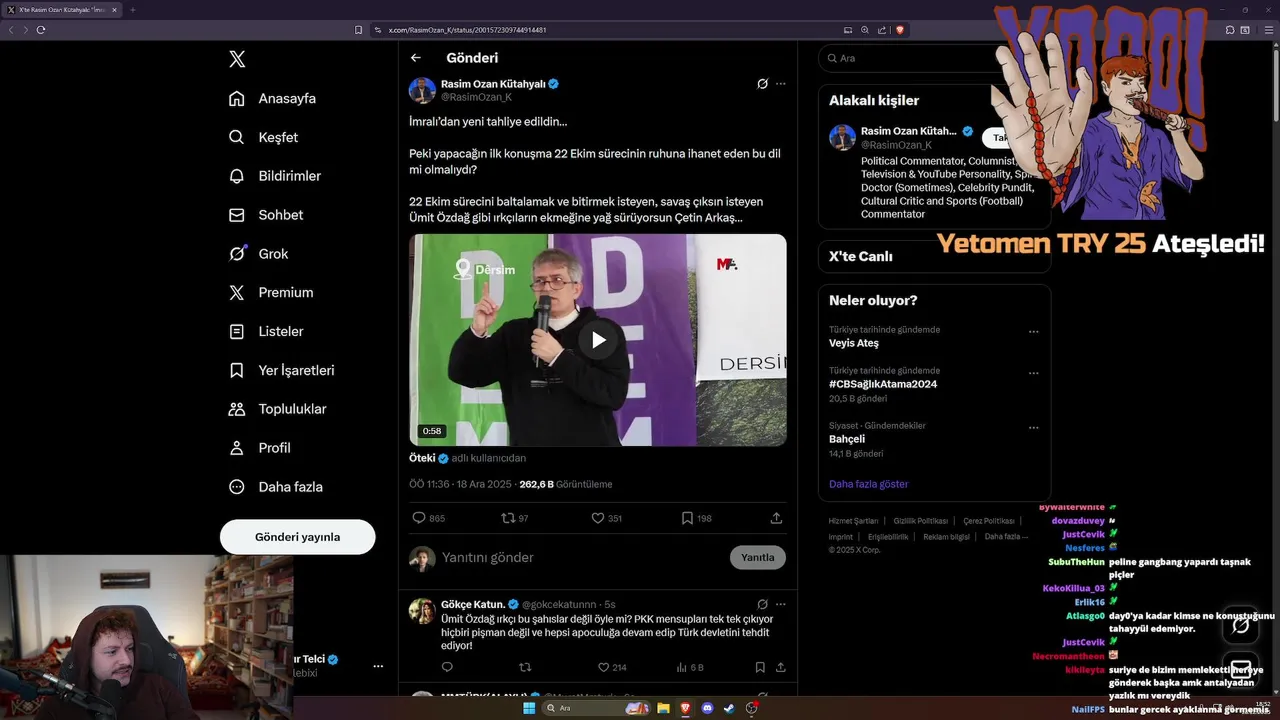Image resolution: width=1280 pixels, height=720 pixels.
Task: Open the X logo home link
Action: pos(237,59)
